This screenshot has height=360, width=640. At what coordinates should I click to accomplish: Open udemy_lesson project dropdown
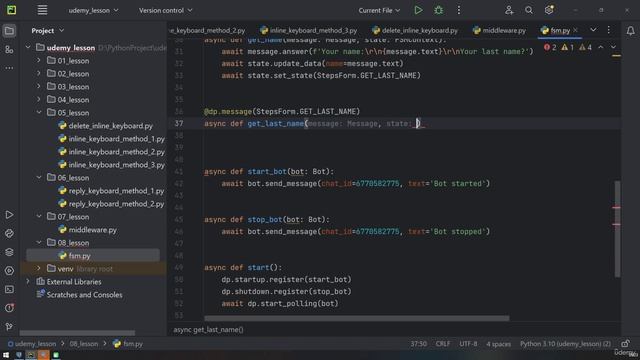click(x=93, y=11)
